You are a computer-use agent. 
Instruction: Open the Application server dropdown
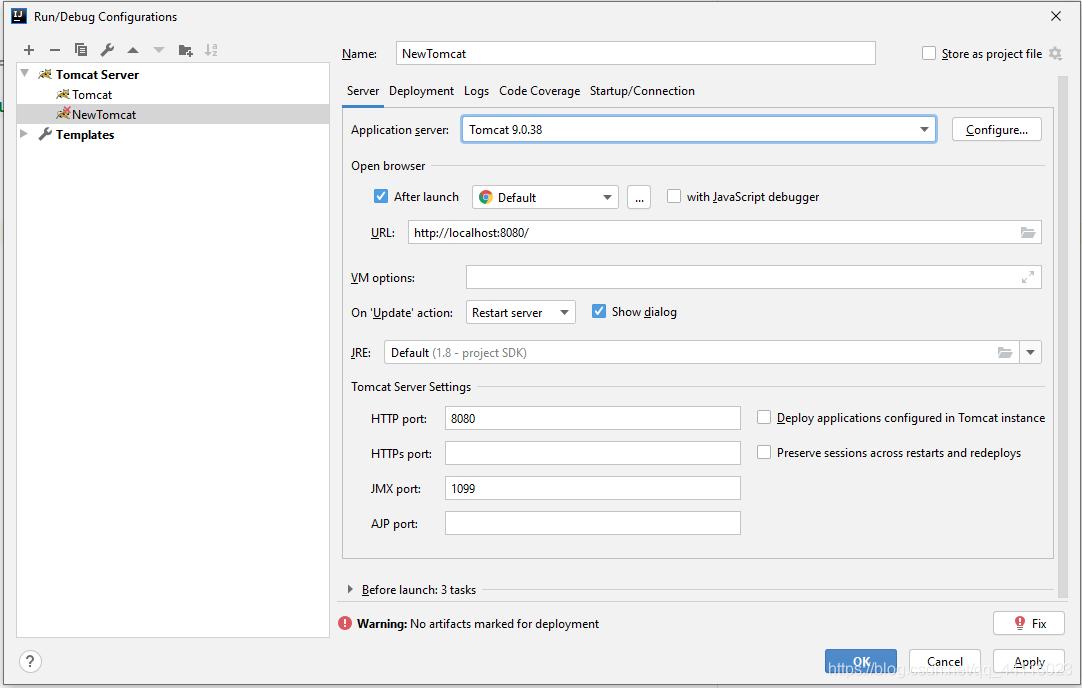(923, 130)
